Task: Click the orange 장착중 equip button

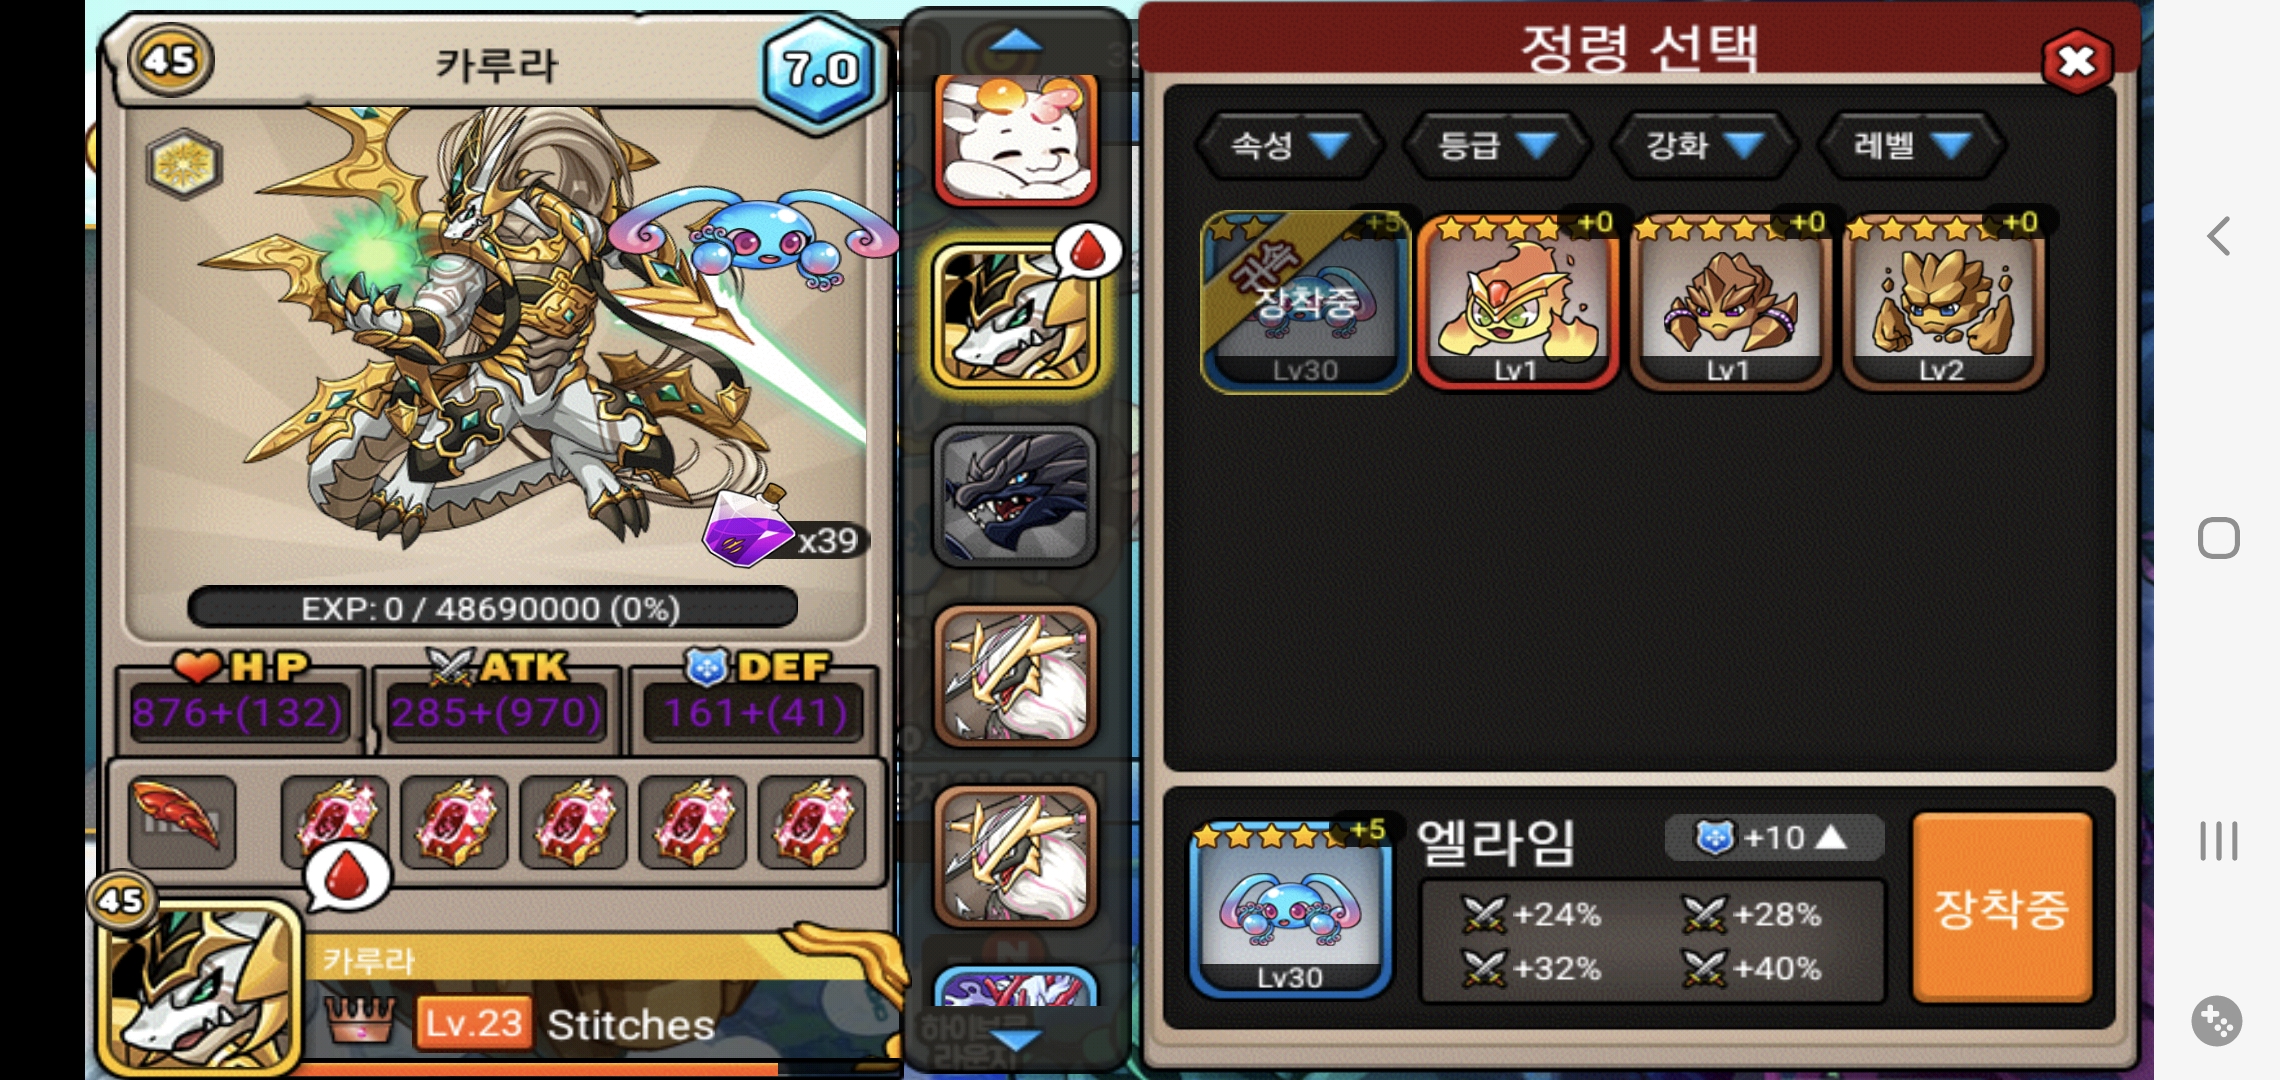Action: tap(2001, 907)
